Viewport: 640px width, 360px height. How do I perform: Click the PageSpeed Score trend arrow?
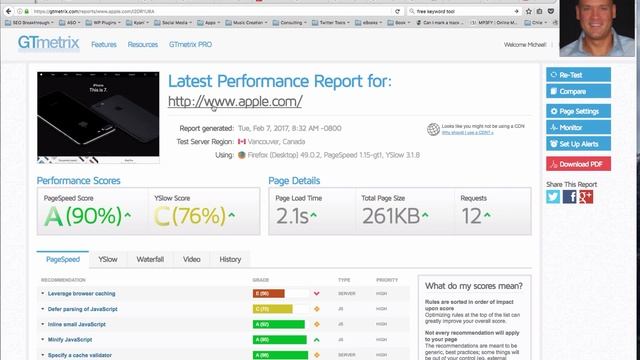click(128, 215)
